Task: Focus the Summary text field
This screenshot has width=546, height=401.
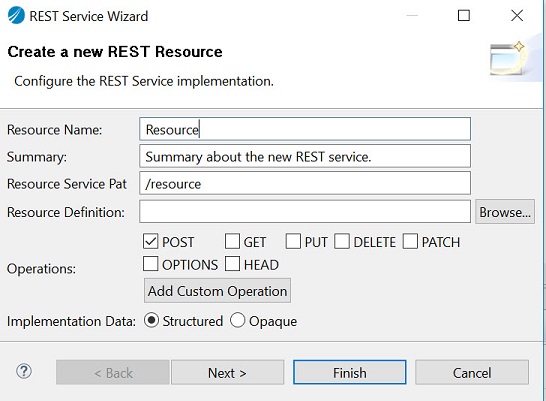Action: pyautogui.click(x=305, y=156)
